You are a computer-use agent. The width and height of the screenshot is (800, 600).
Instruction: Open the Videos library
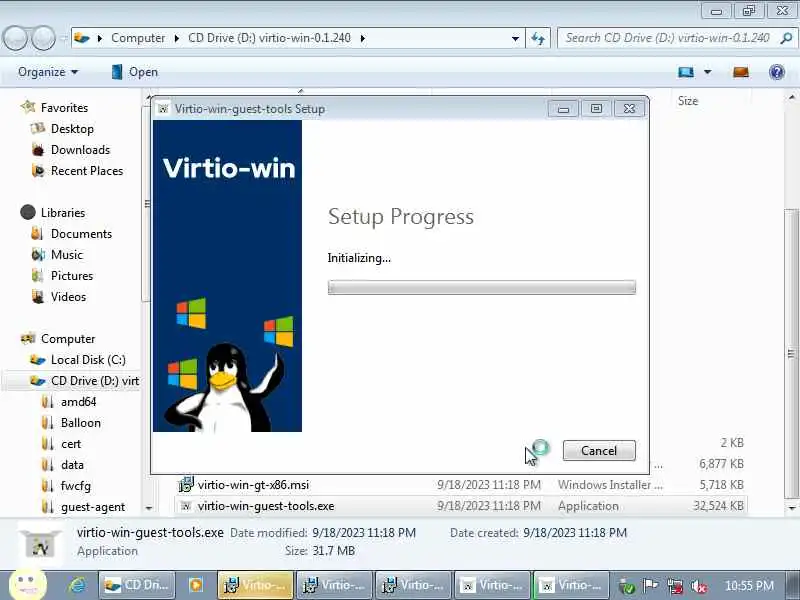click(68, 296)
